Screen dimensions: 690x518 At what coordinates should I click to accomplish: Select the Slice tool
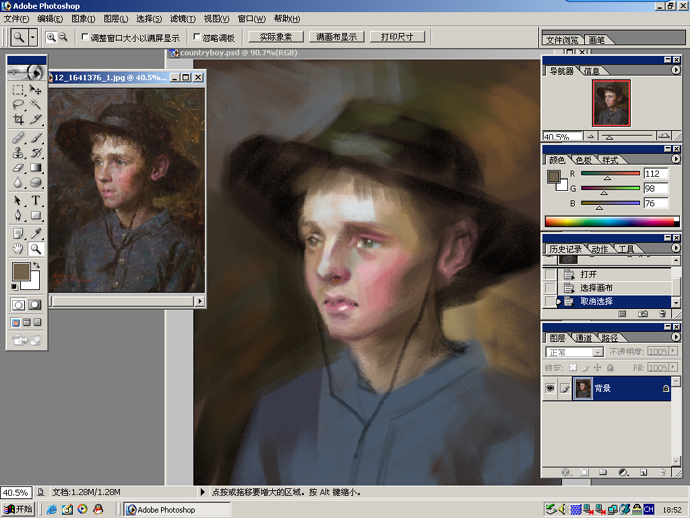tap(36, 119)
